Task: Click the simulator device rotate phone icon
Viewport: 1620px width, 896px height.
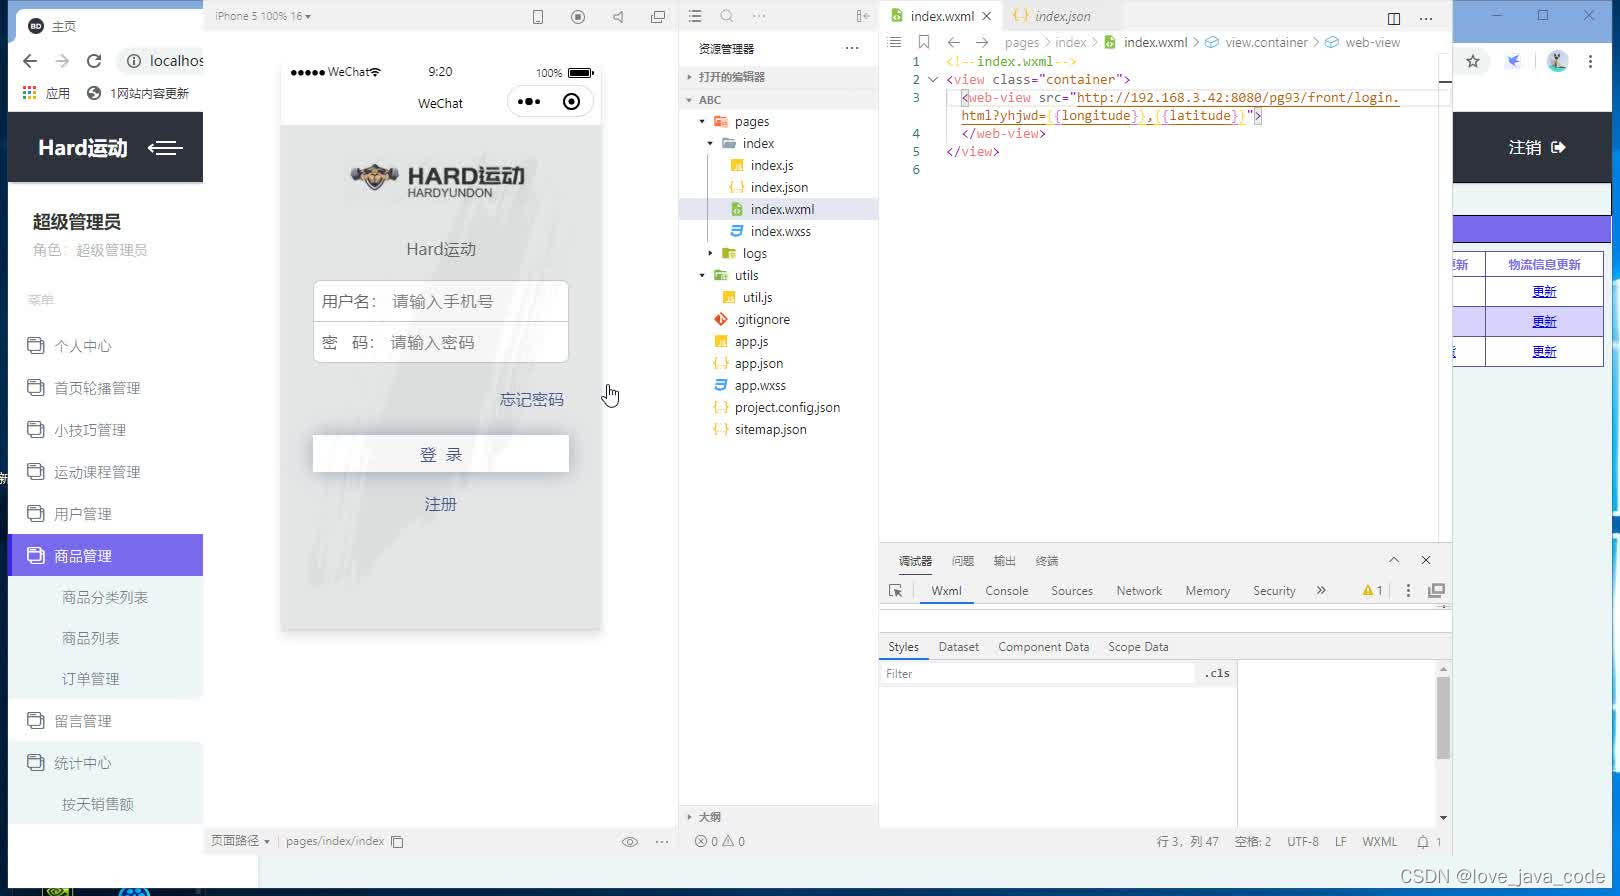Action: 538,16
